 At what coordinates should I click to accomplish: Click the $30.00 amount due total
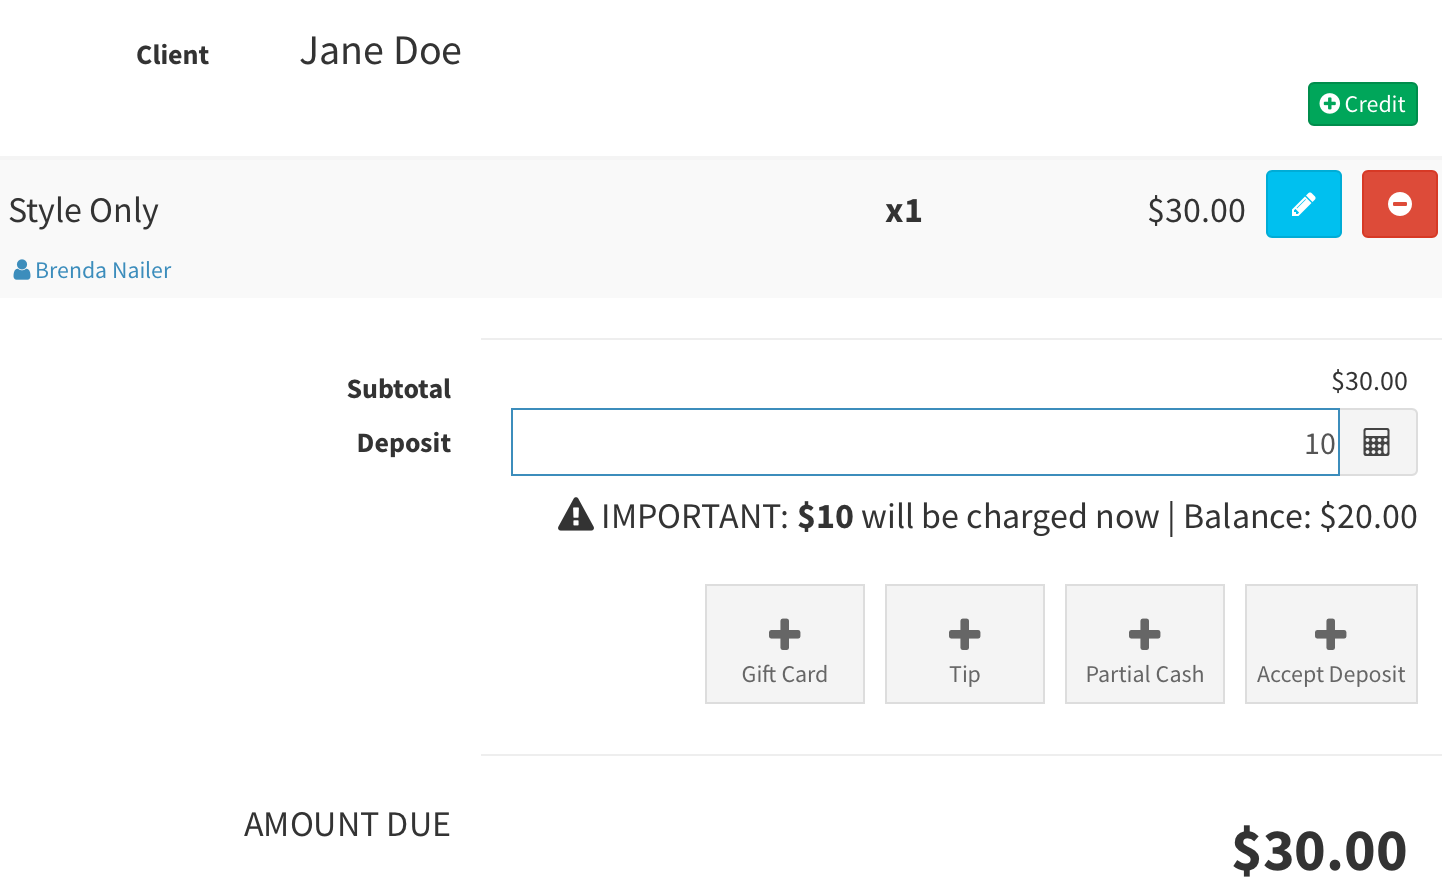pyautogui.click(x=1318, y=850)
